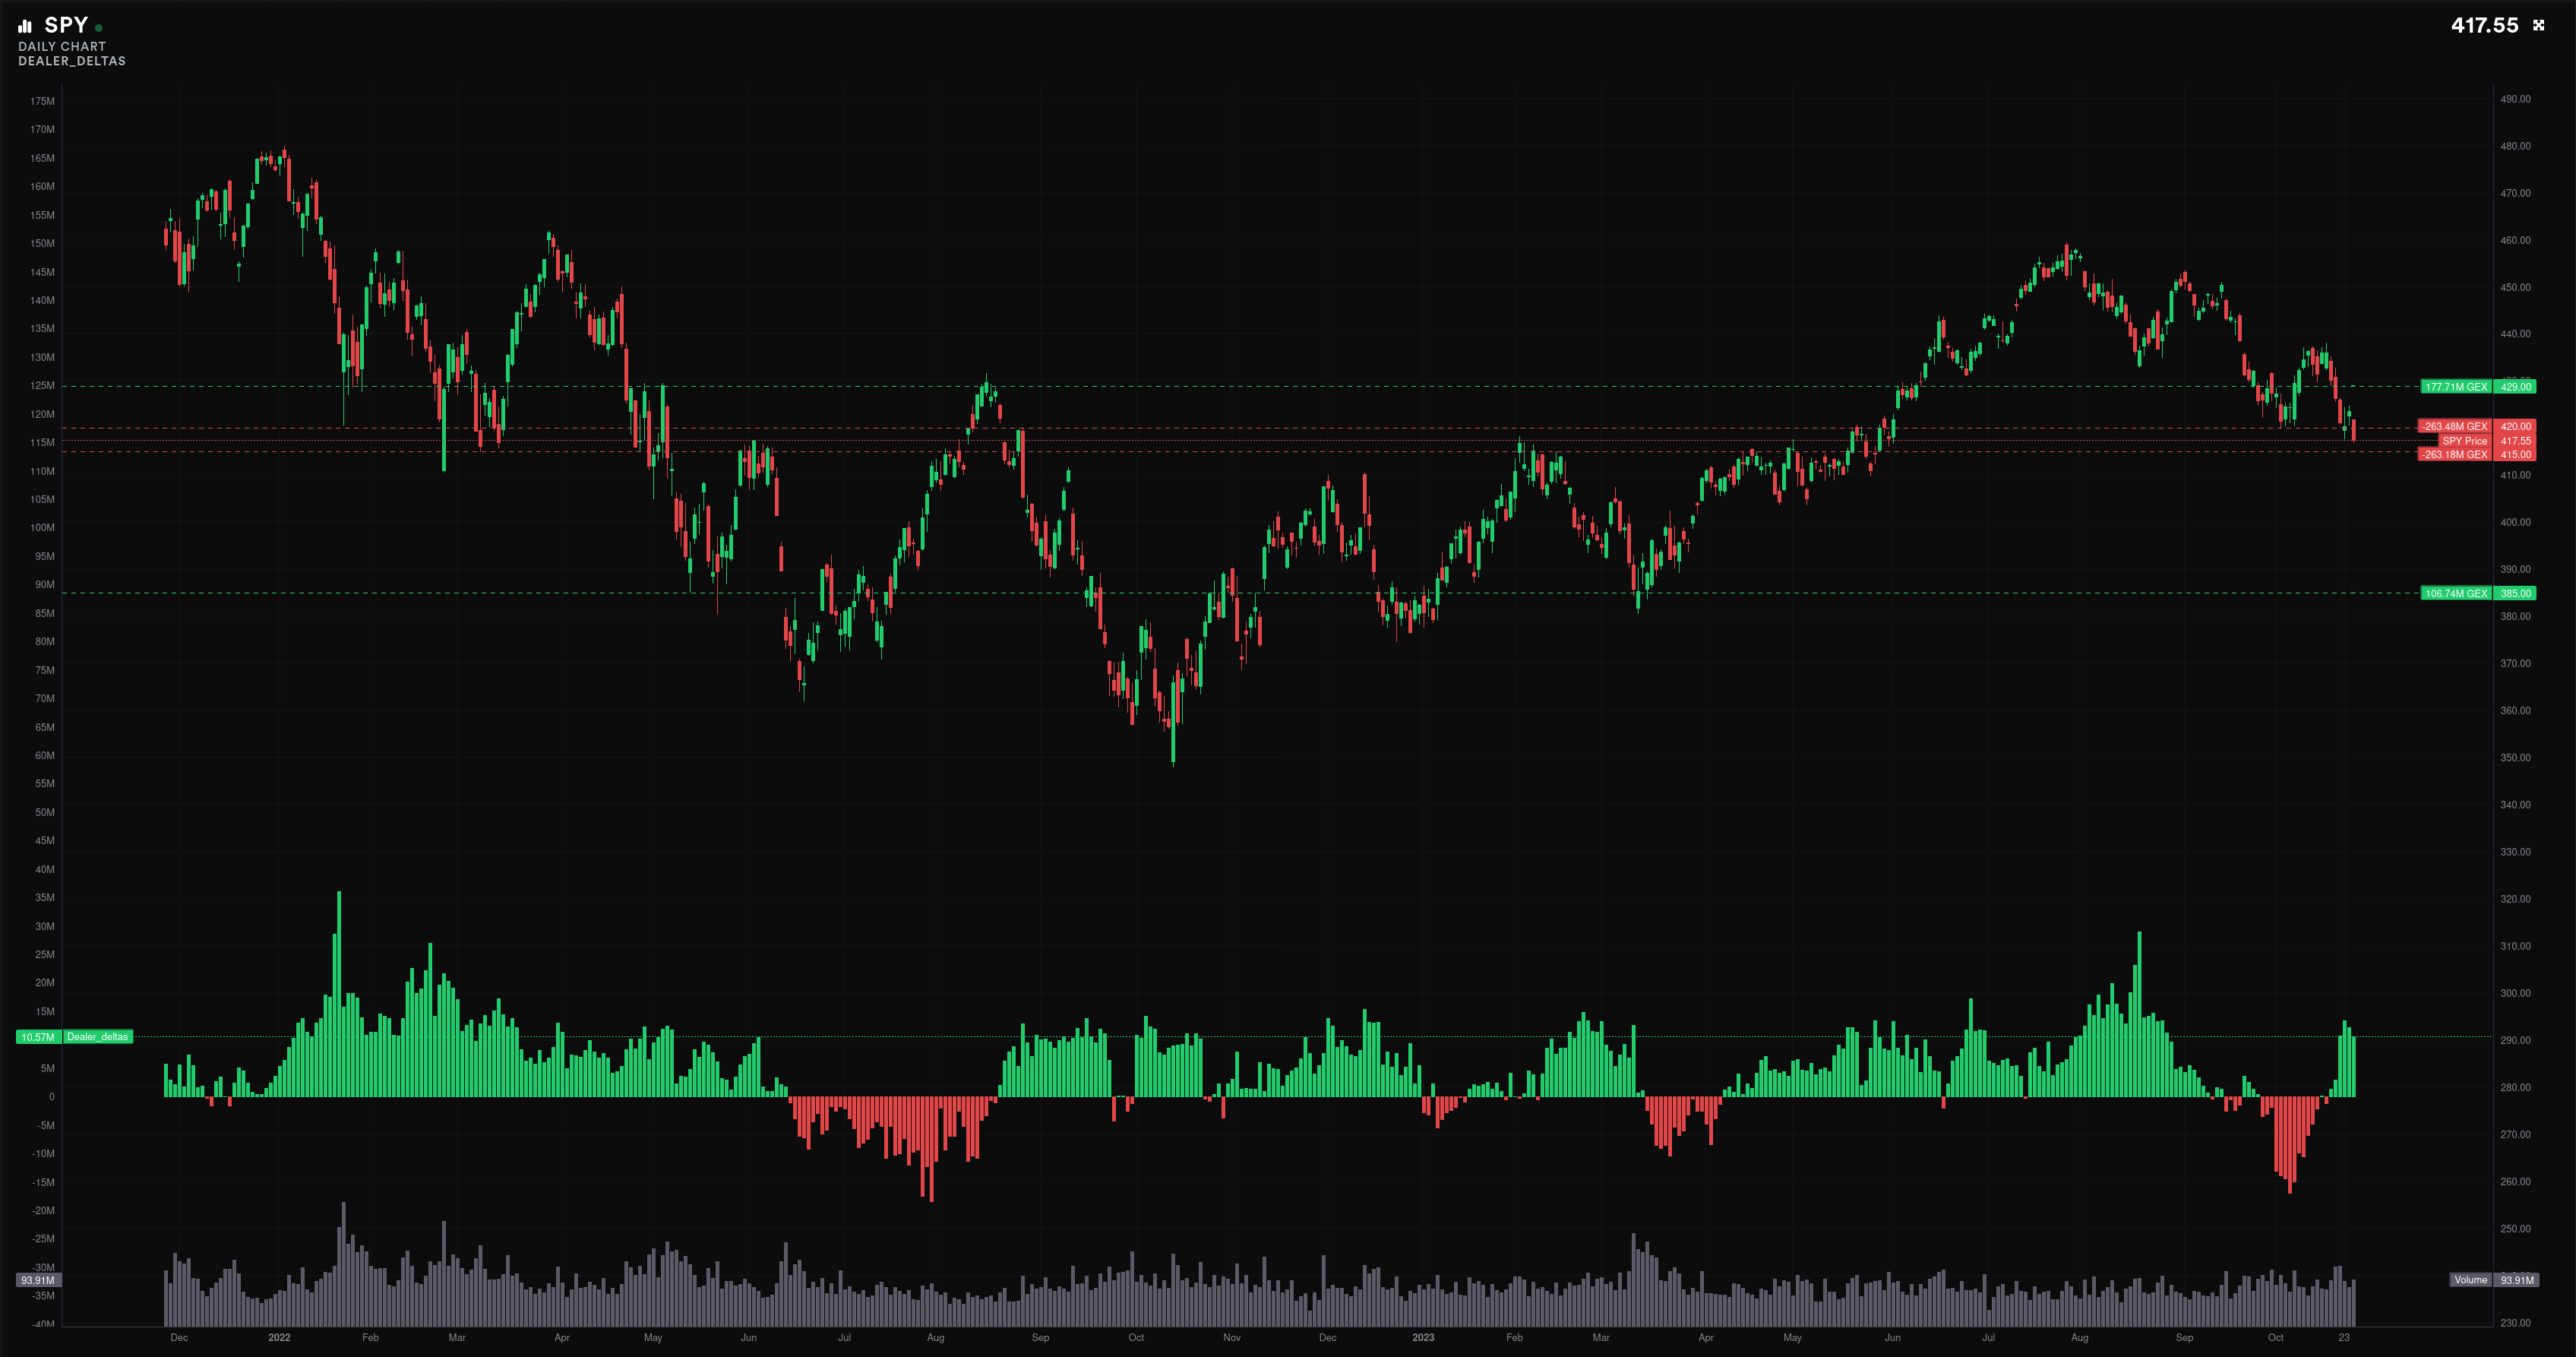Click the 106.74M GEX level label
This screenshot has width=2576, height=1357.
pyautogui.click(x=2456, y=593)
